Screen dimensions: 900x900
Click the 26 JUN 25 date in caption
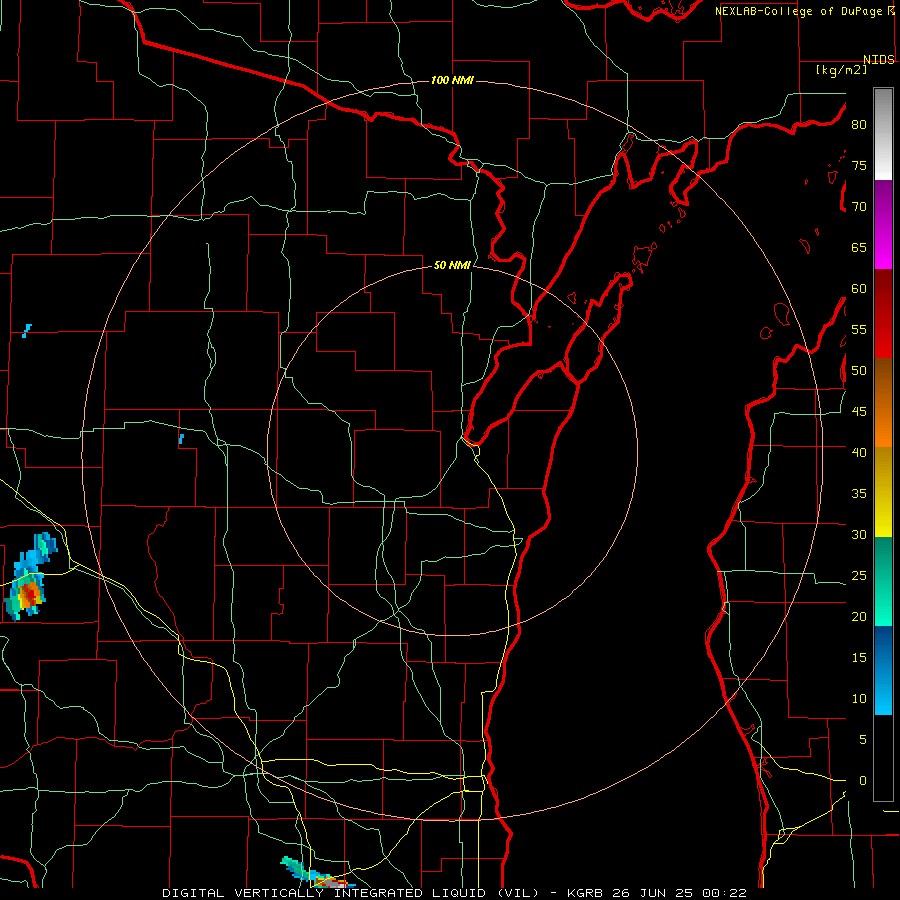click(x=652, y=893)
